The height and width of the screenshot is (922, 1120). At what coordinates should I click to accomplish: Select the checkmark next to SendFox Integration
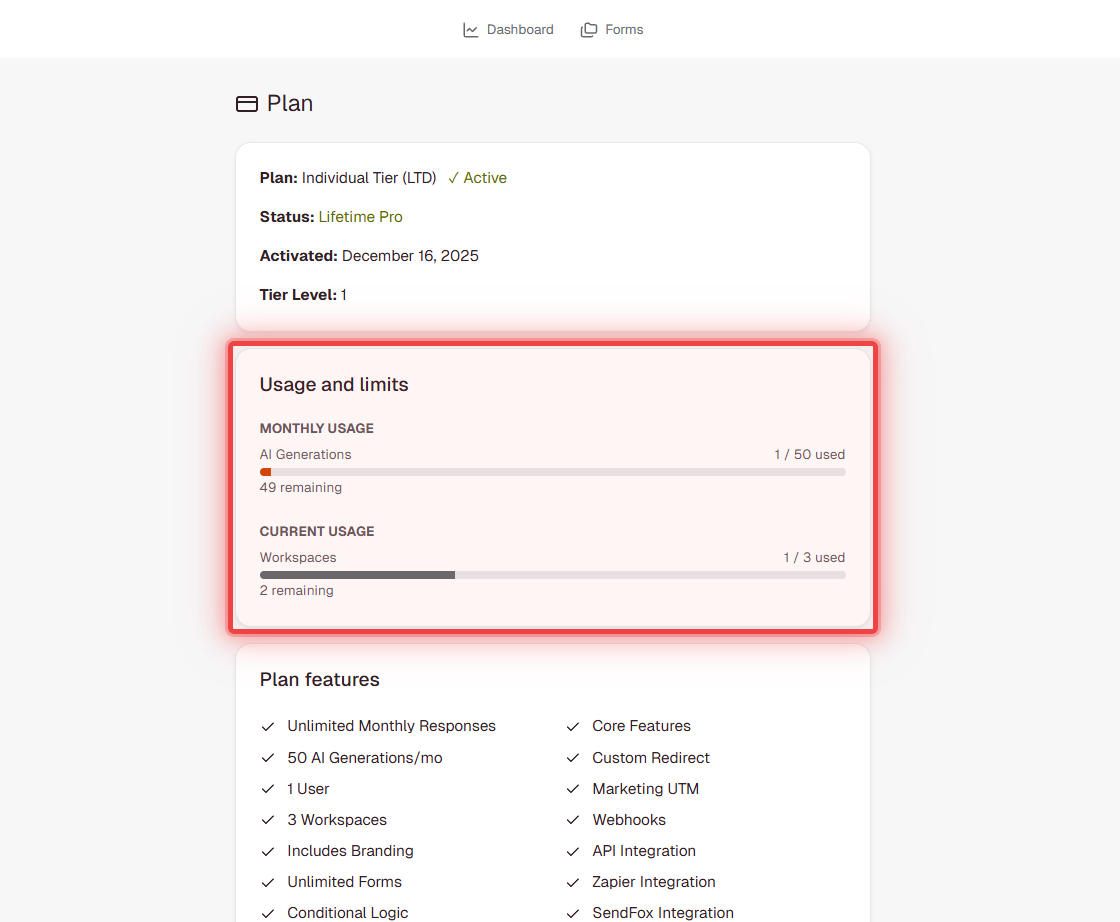coord(571,913)
